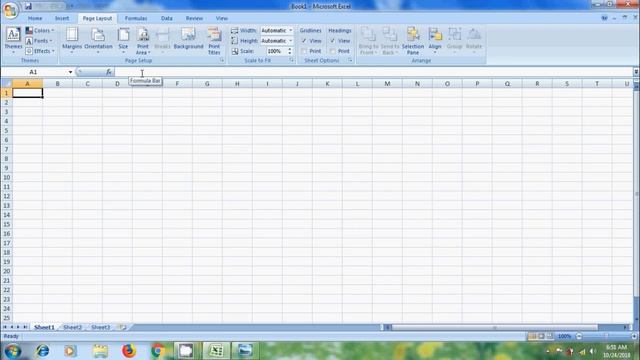The width and height of the screenshot is (640, 360).
Task: Open the Group menu
Action: click(x=454, y=41)
